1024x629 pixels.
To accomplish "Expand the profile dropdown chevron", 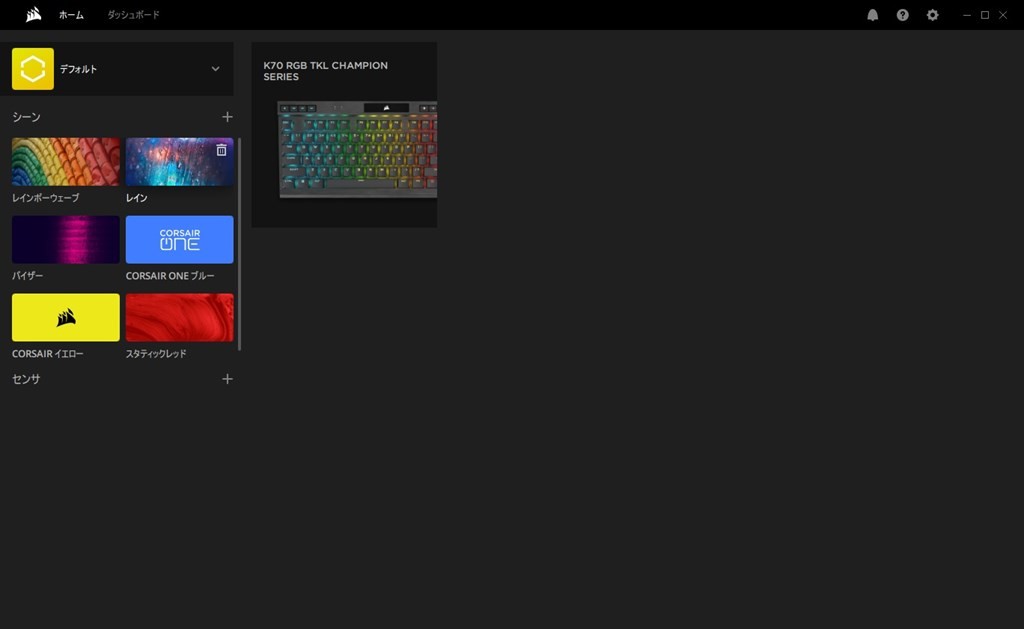I will (215, 69).
